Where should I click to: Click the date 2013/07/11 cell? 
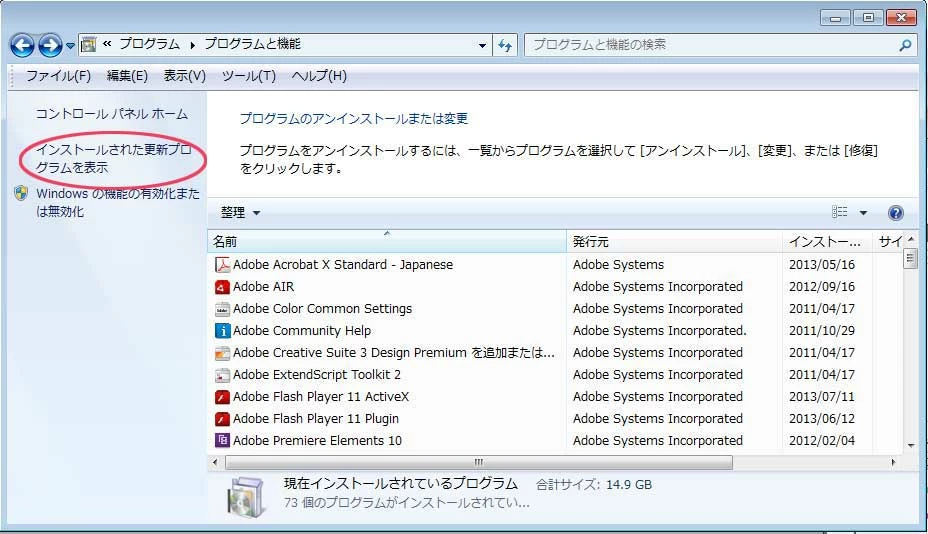click(821, 397)
